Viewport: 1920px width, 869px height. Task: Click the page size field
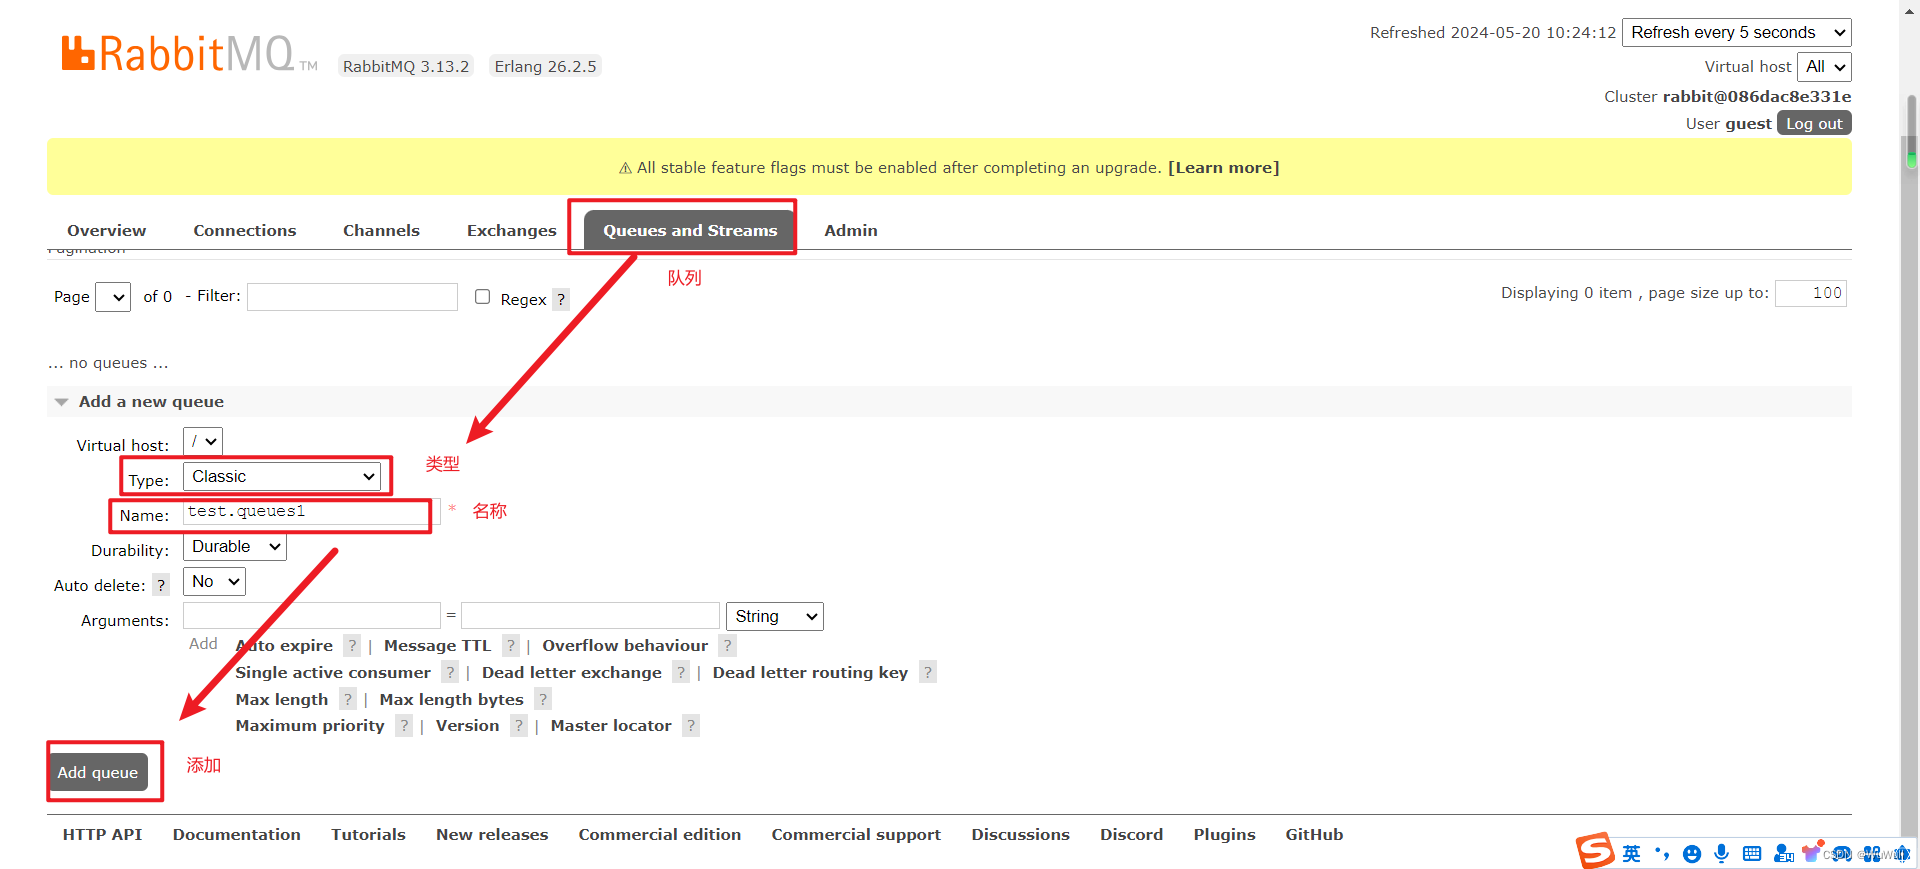tap(1811, 293)
